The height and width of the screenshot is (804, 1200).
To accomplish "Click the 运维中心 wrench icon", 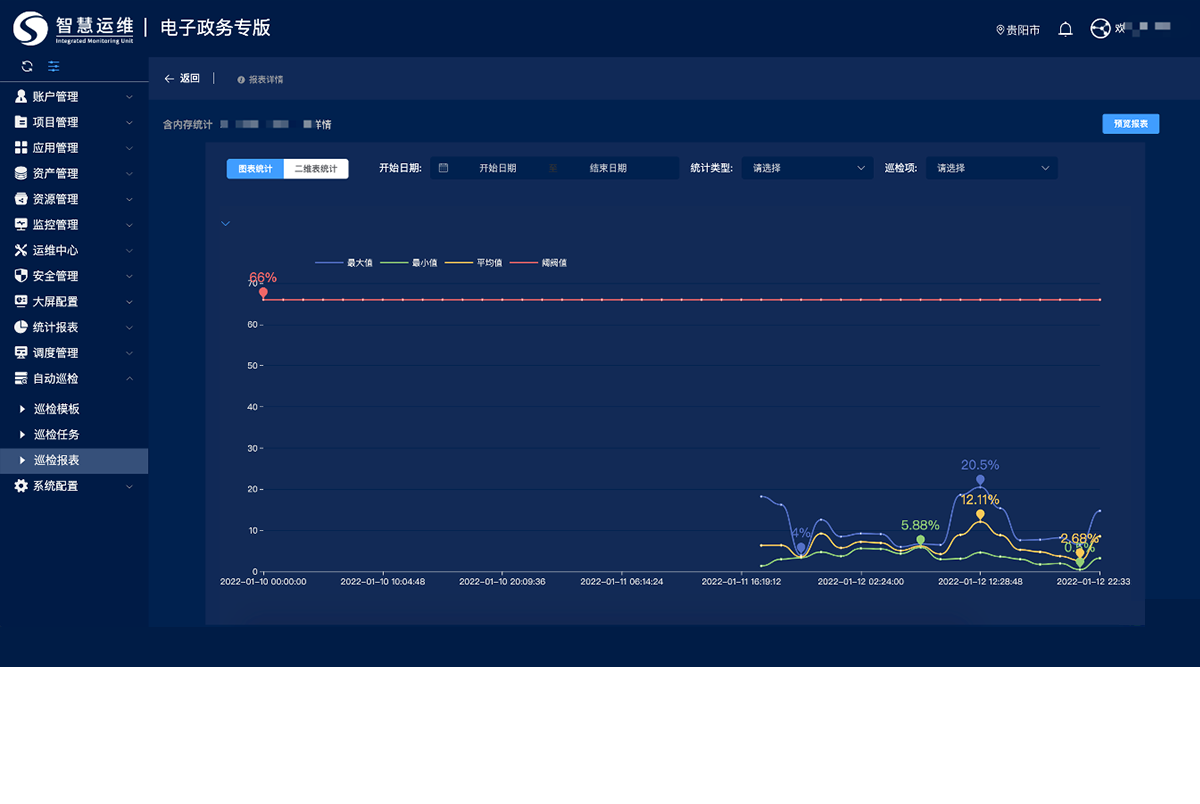I will [21, 250].
